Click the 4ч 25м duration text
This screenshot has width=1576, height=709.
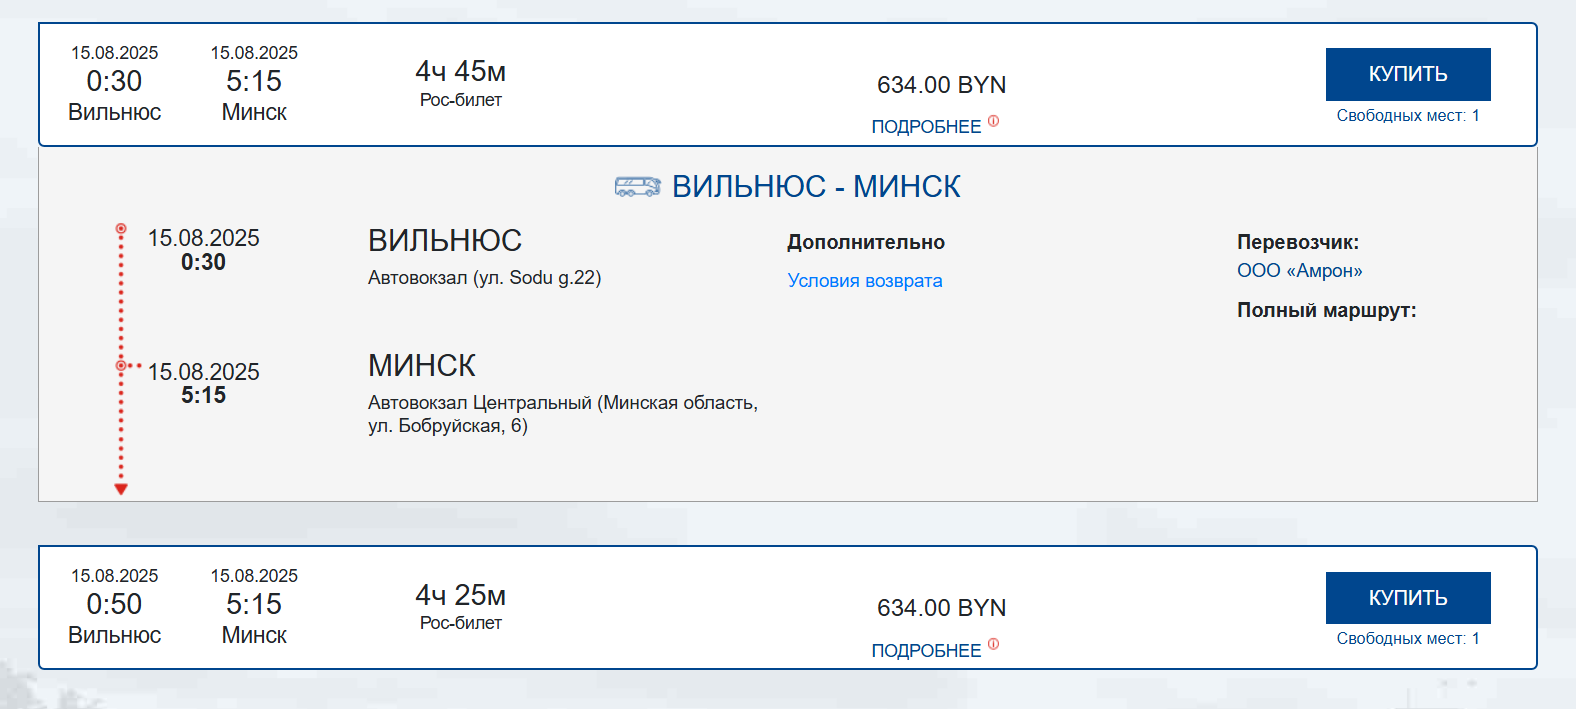pyautogui.click(x=460, y=595)
